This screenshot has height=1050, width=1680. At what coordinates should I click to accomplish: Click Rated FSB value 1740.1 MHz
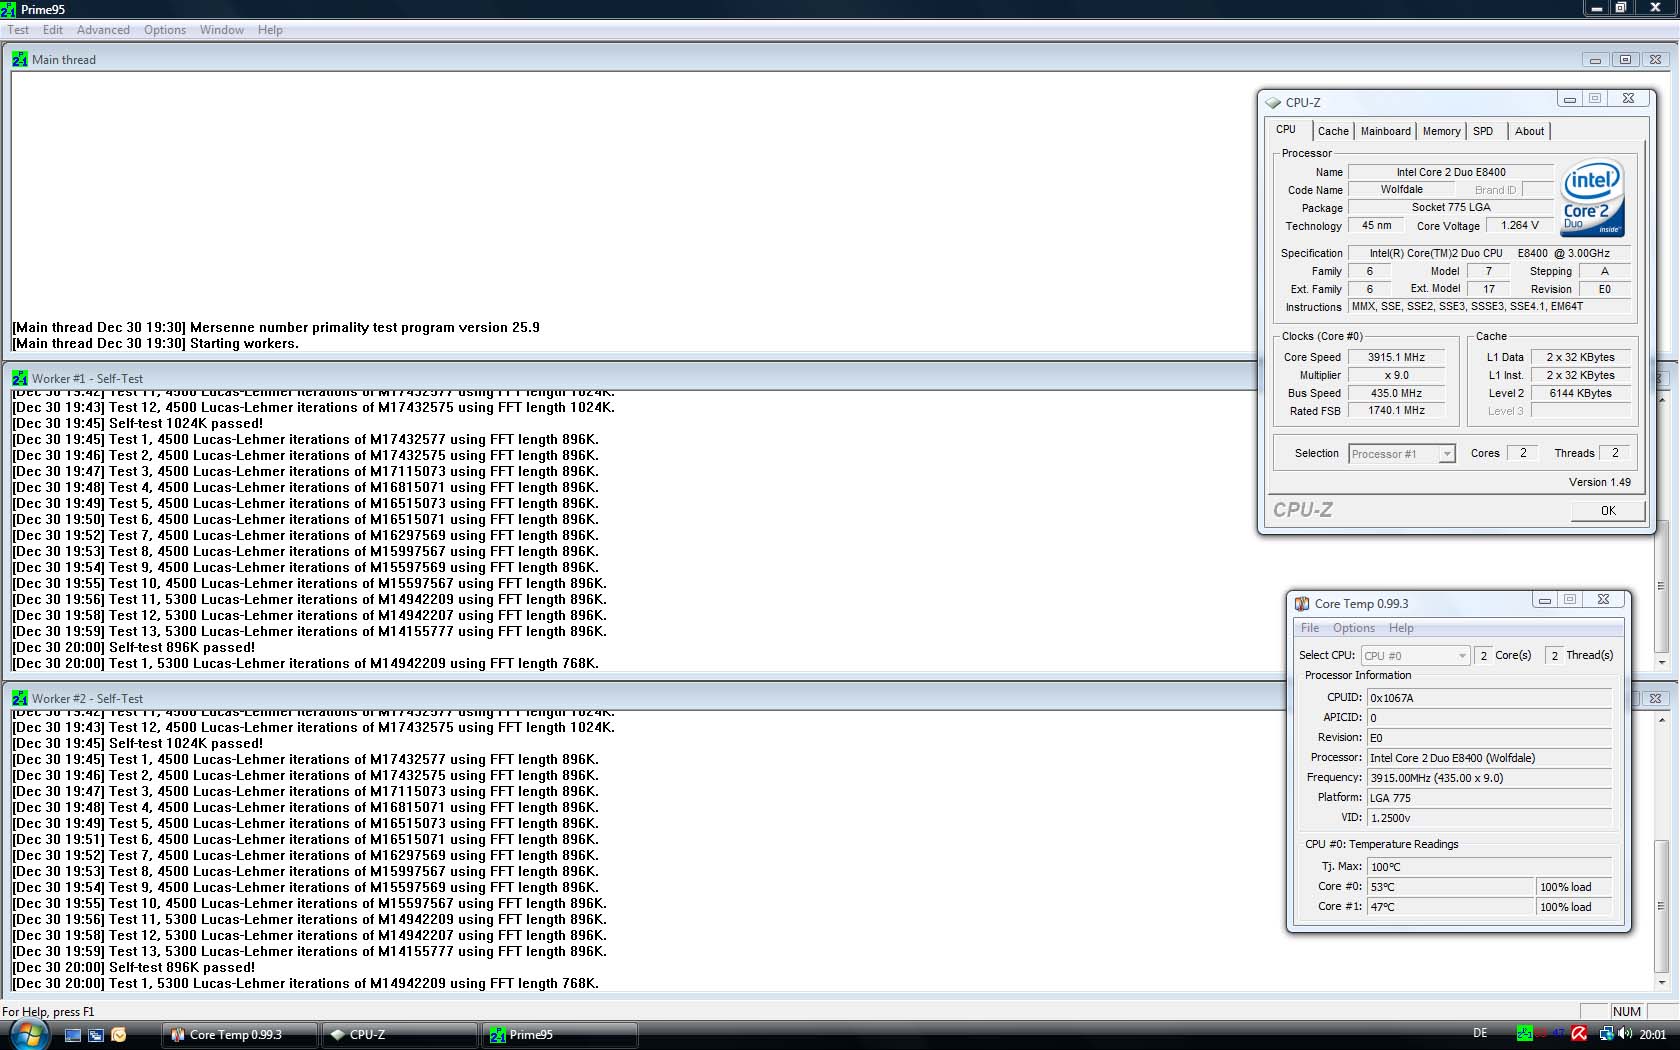pos(1397,411)
